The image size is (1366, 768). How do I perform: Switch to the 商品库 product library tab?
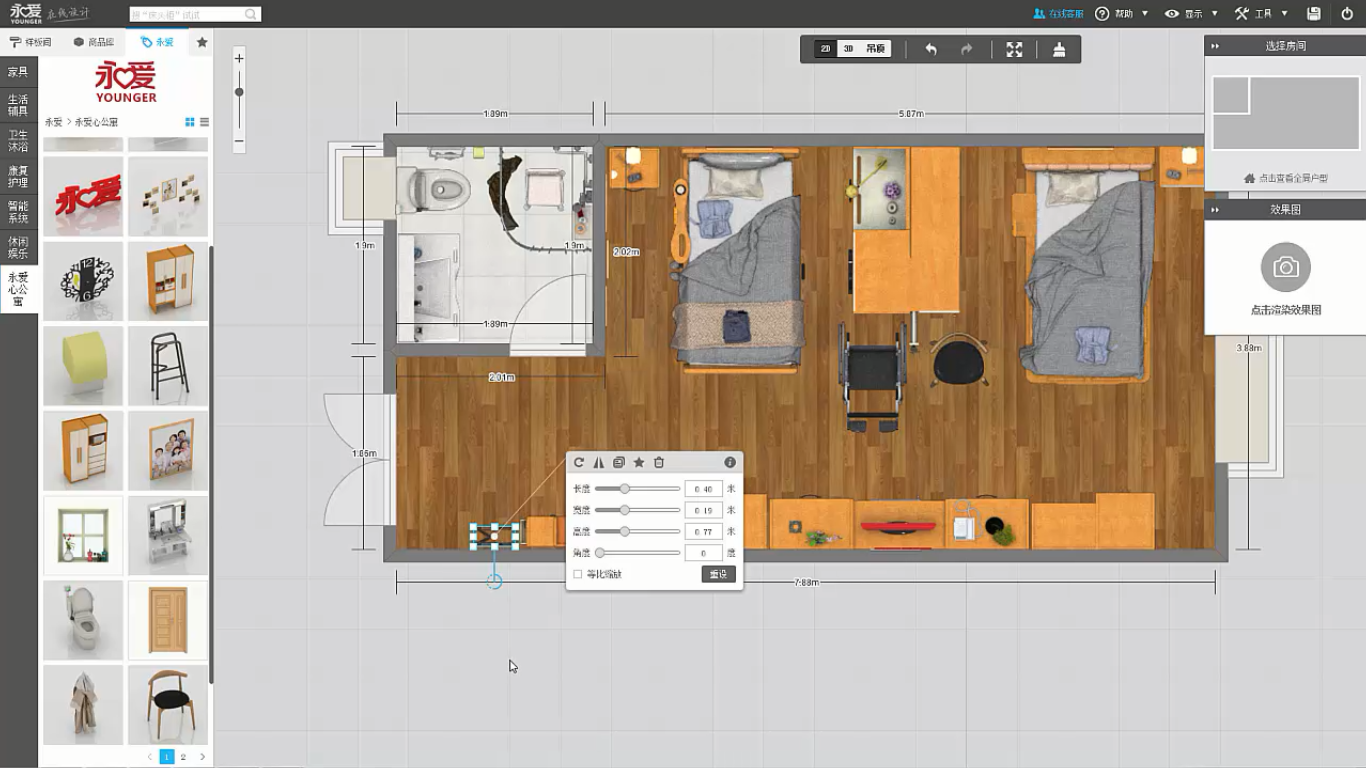pos(93,42)
